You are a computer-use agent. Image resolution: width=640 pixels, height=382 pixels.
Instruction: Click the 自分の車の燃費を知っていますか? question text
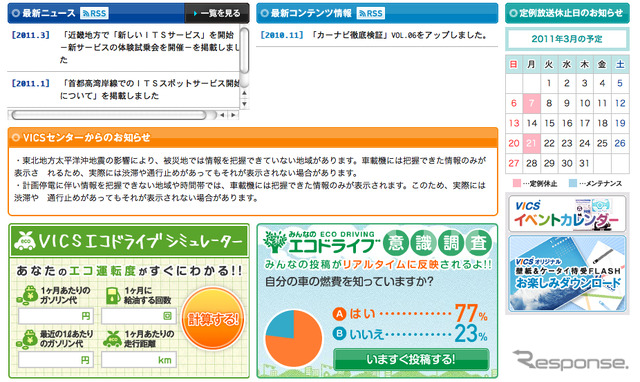pos(349,282)
